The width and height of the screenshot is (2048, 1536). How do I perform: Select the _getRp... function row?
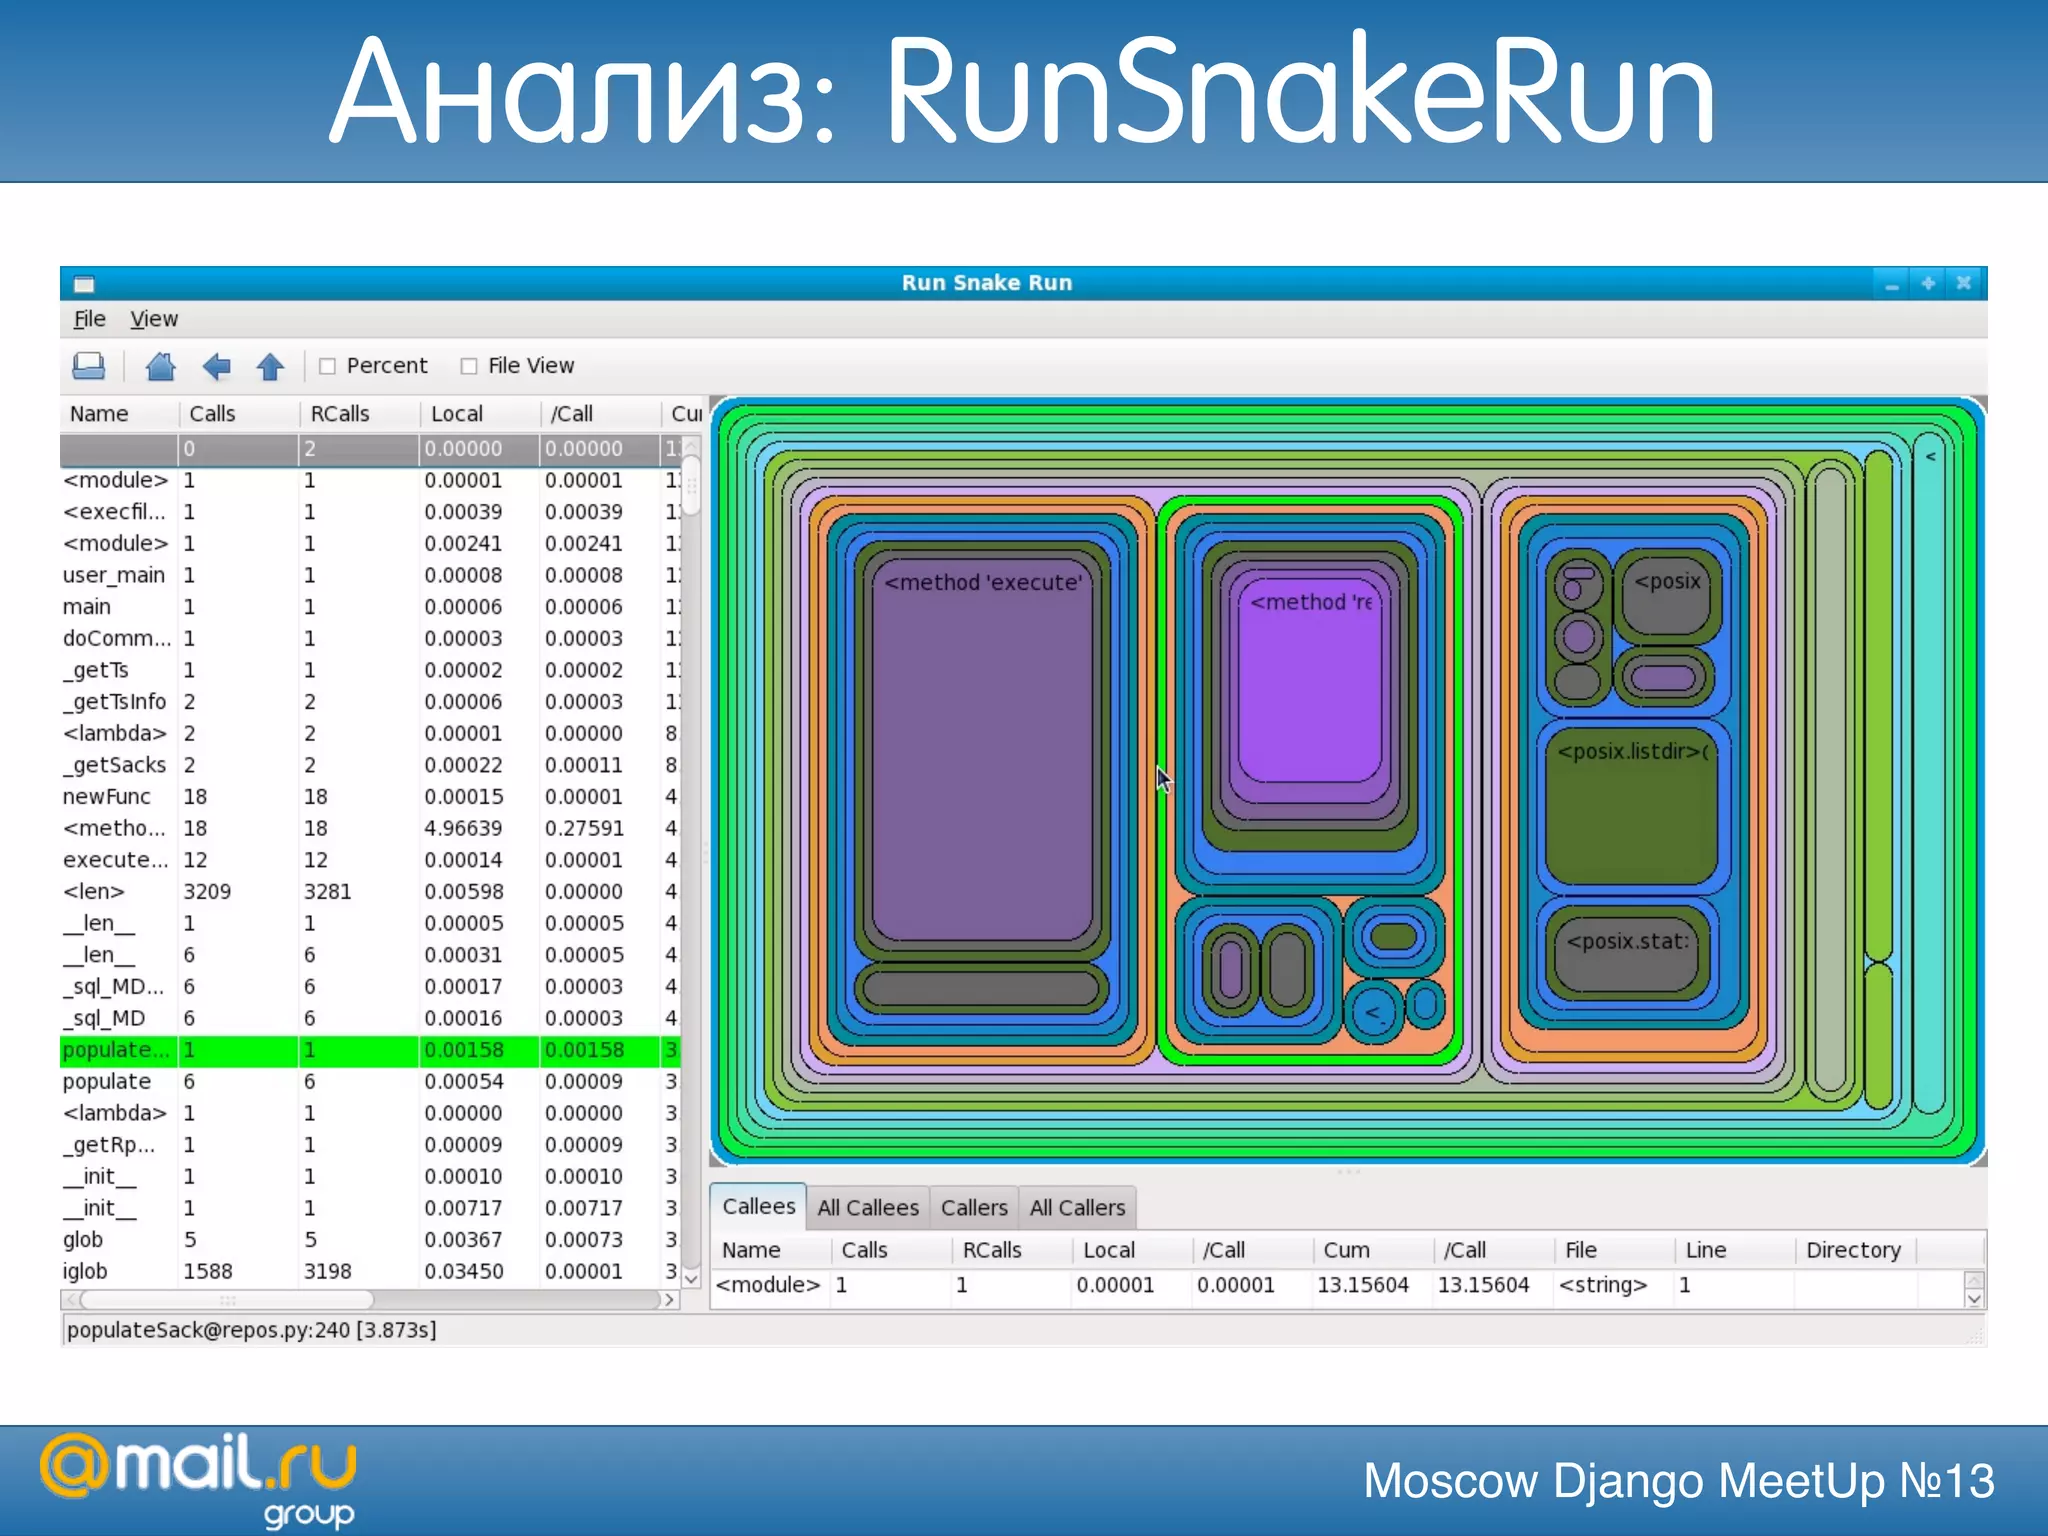[x=370, y=1145]
